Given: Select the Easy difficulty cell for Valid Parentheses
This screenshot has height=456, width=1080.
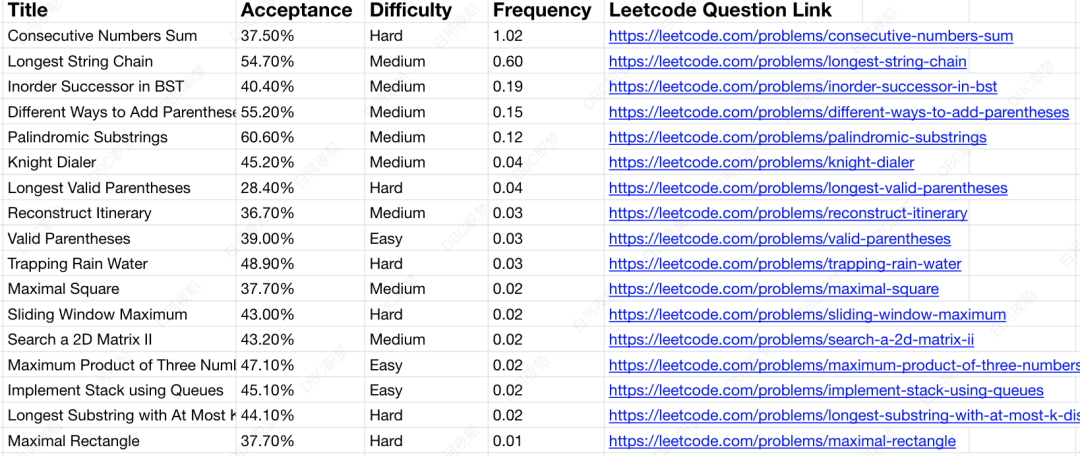Looking at the screenshot, I should [426, 238].
